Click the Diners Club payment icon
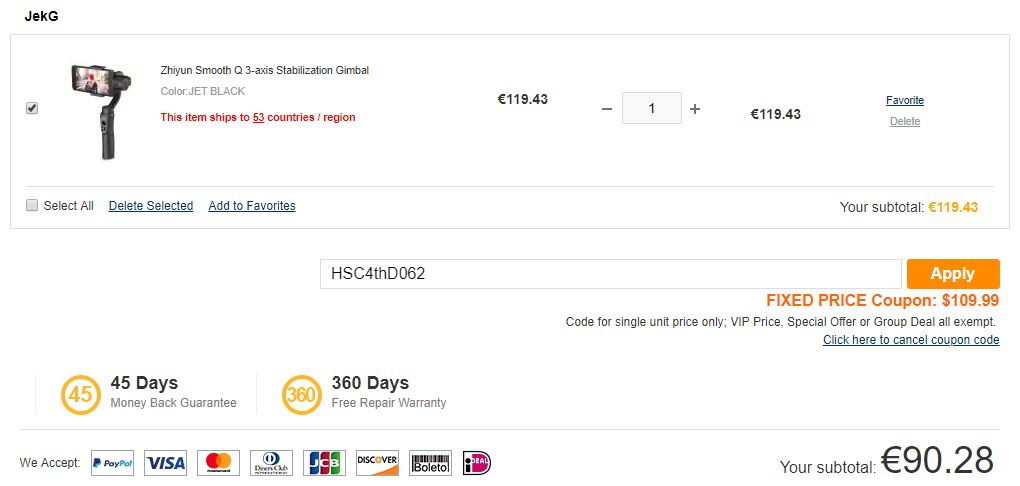Image resolution: width=1020 pixels, height=486 pixels. 271,463
